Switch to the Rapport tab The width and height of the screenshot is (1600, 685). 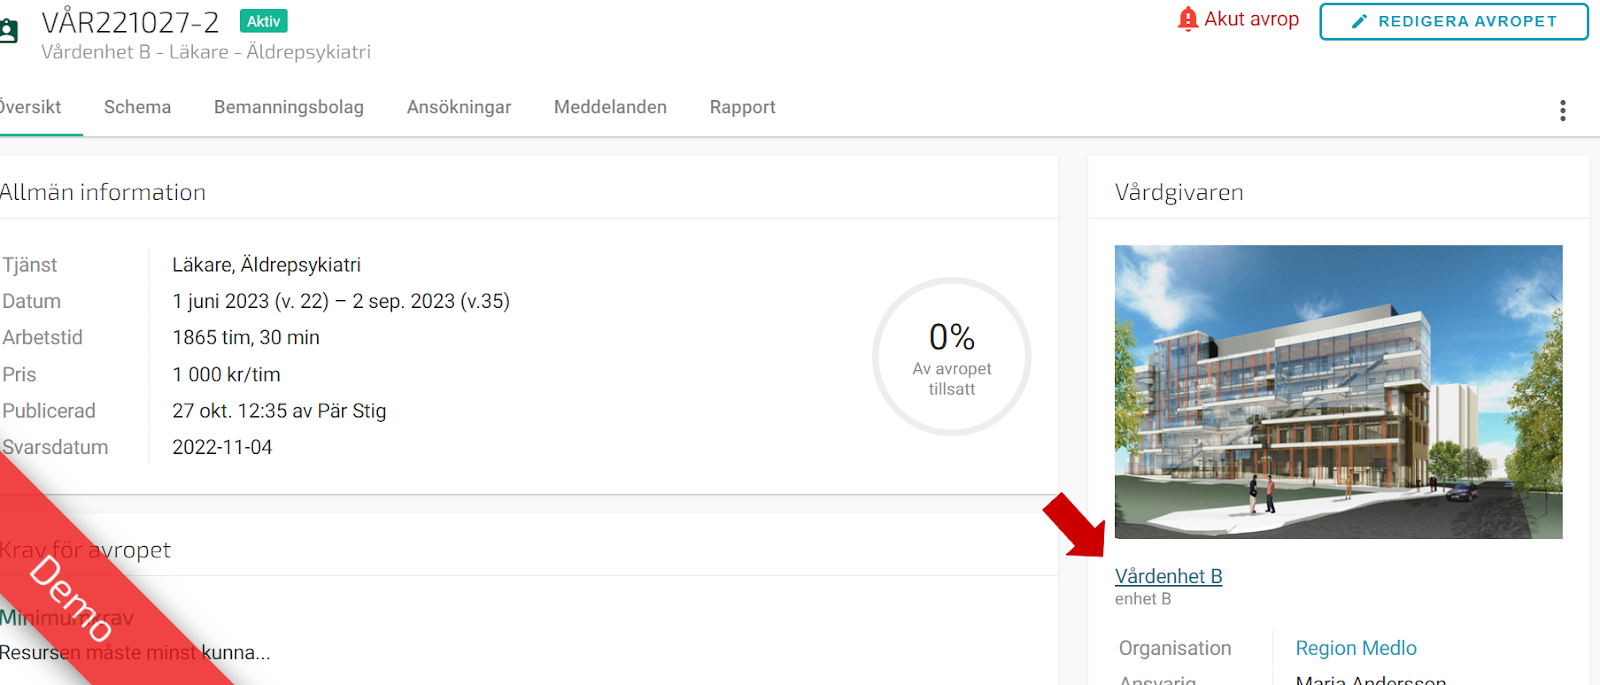tap(742, 107)
